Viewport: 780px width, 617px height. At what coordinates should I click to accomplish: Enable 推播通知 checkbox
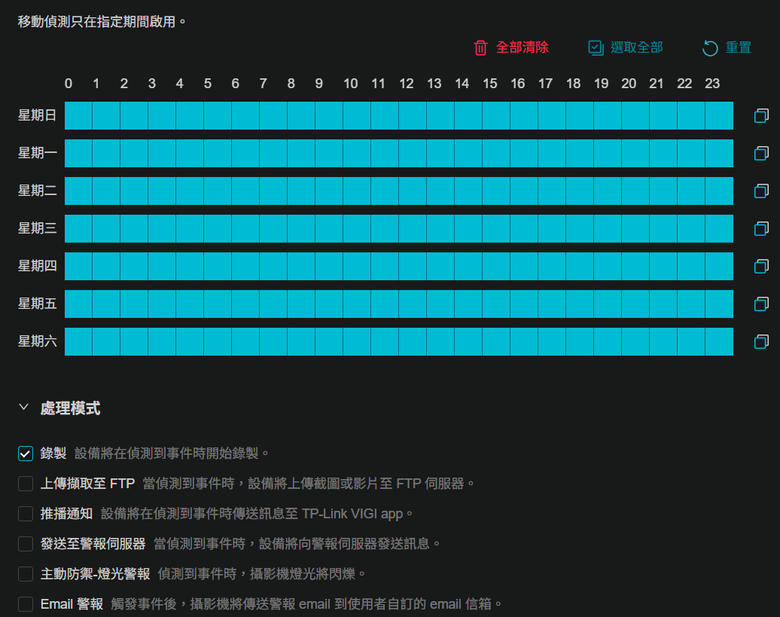(25, 514)
